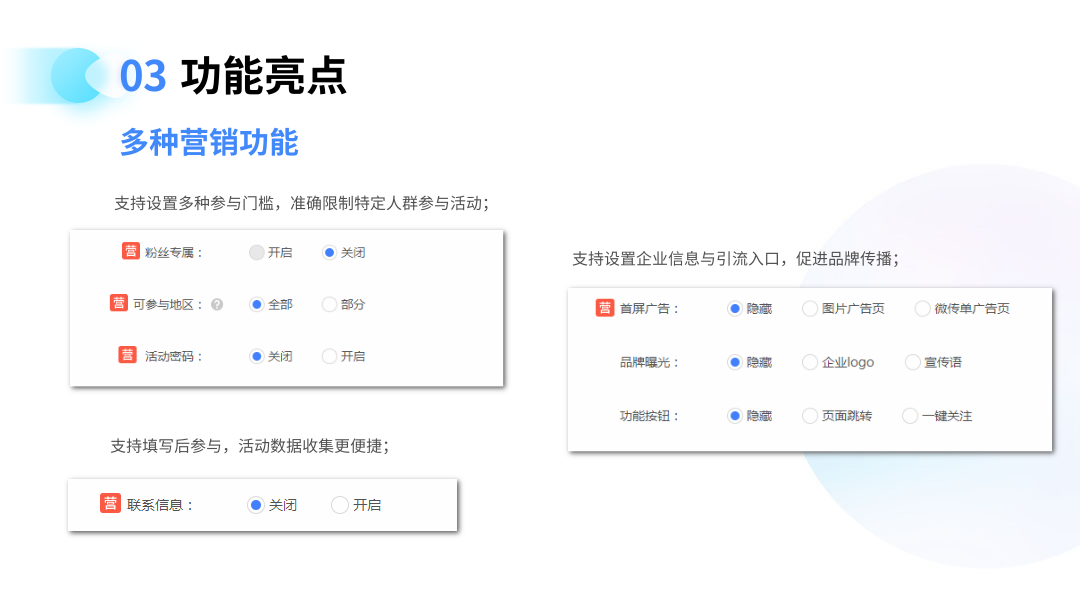Click the 粉丝专属 label
This screenshot has height=607, width=1080.
coord(173,253)
